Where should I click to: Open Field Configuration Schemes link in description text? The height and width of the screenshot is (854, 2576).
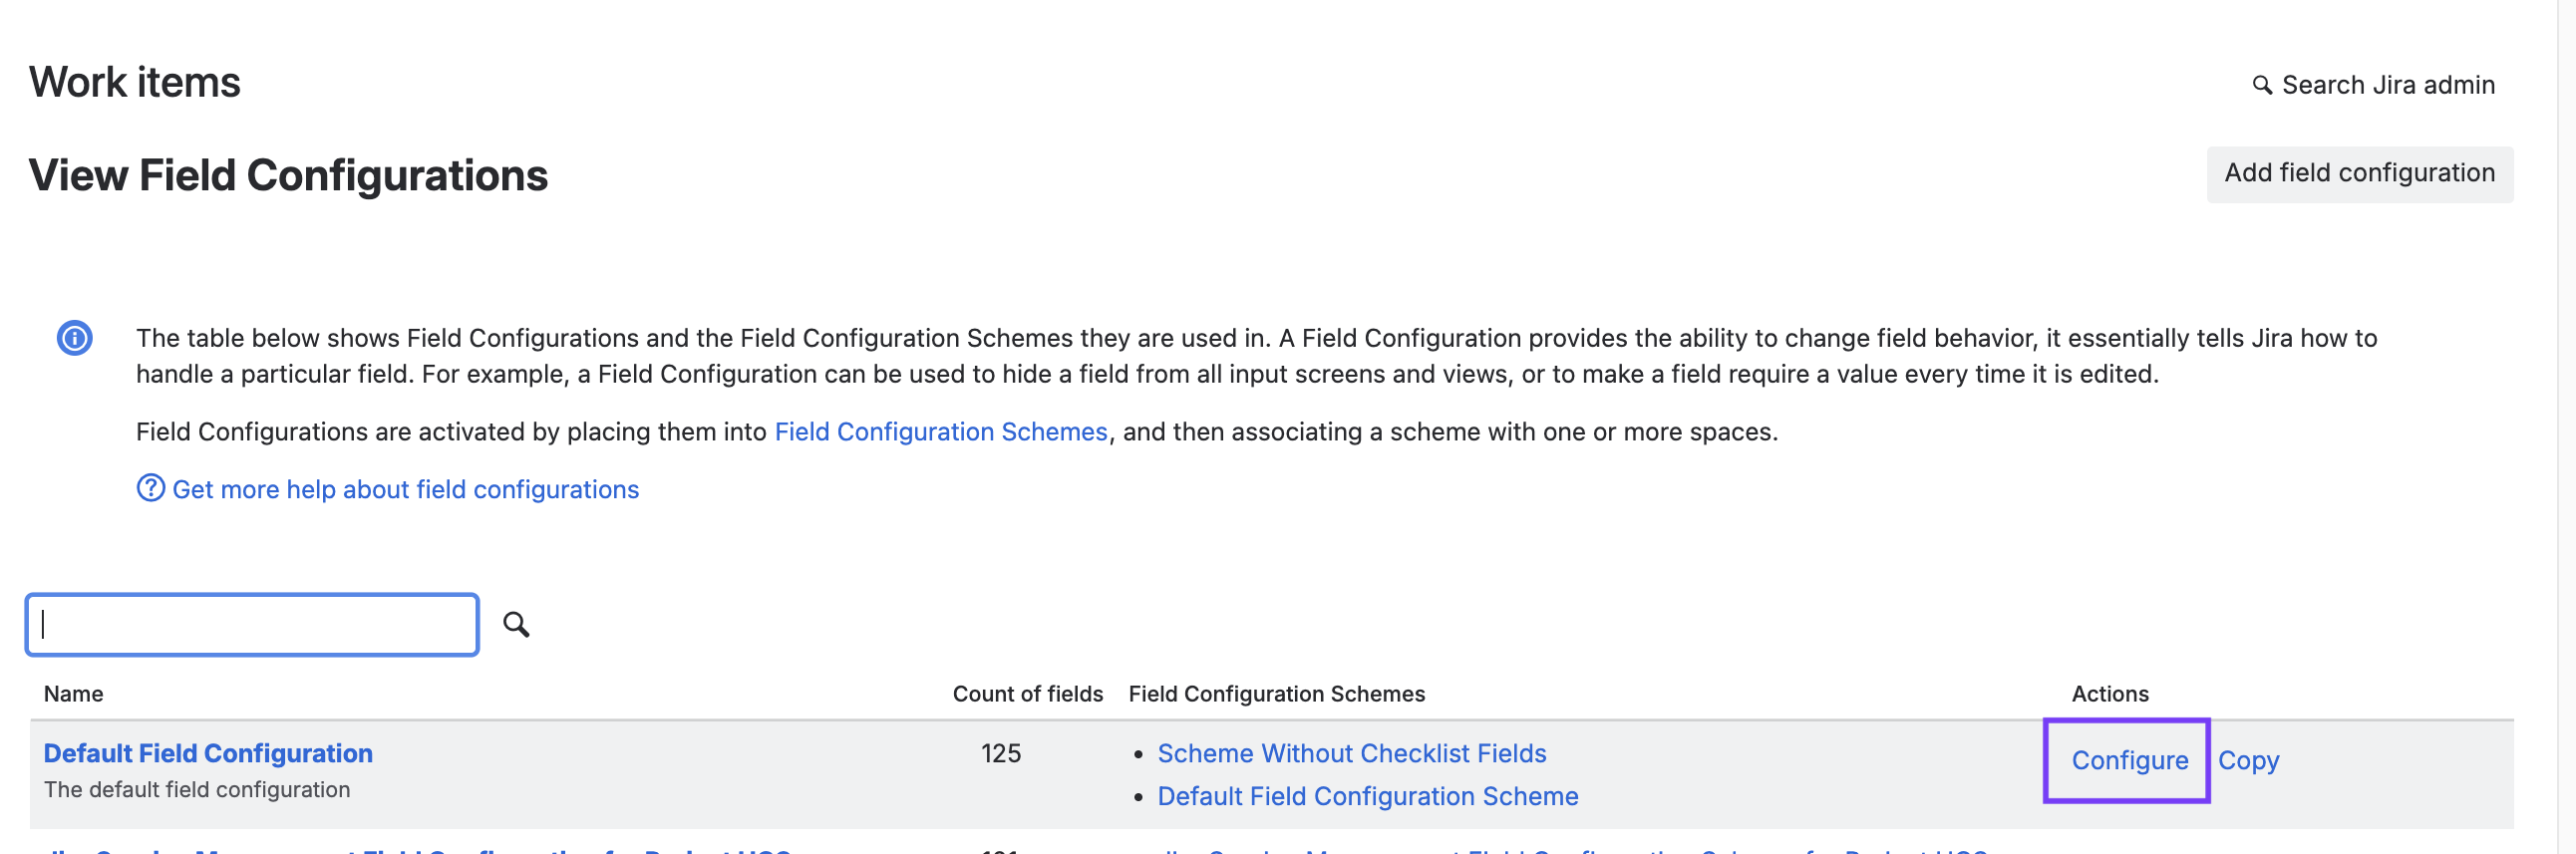940,431
